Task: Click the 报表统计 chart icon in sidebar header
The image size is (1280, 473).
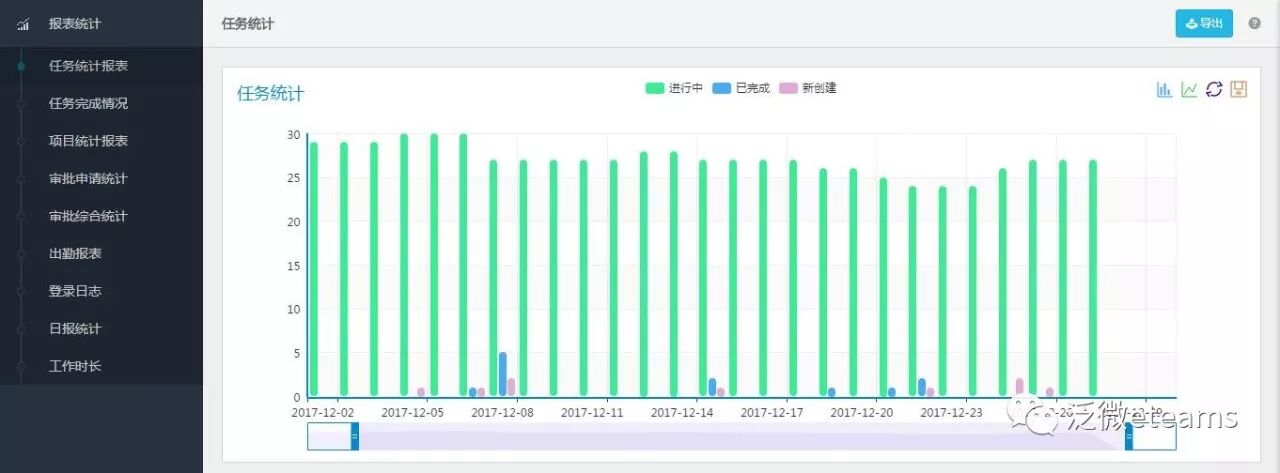Action: (x=23, y=24)
